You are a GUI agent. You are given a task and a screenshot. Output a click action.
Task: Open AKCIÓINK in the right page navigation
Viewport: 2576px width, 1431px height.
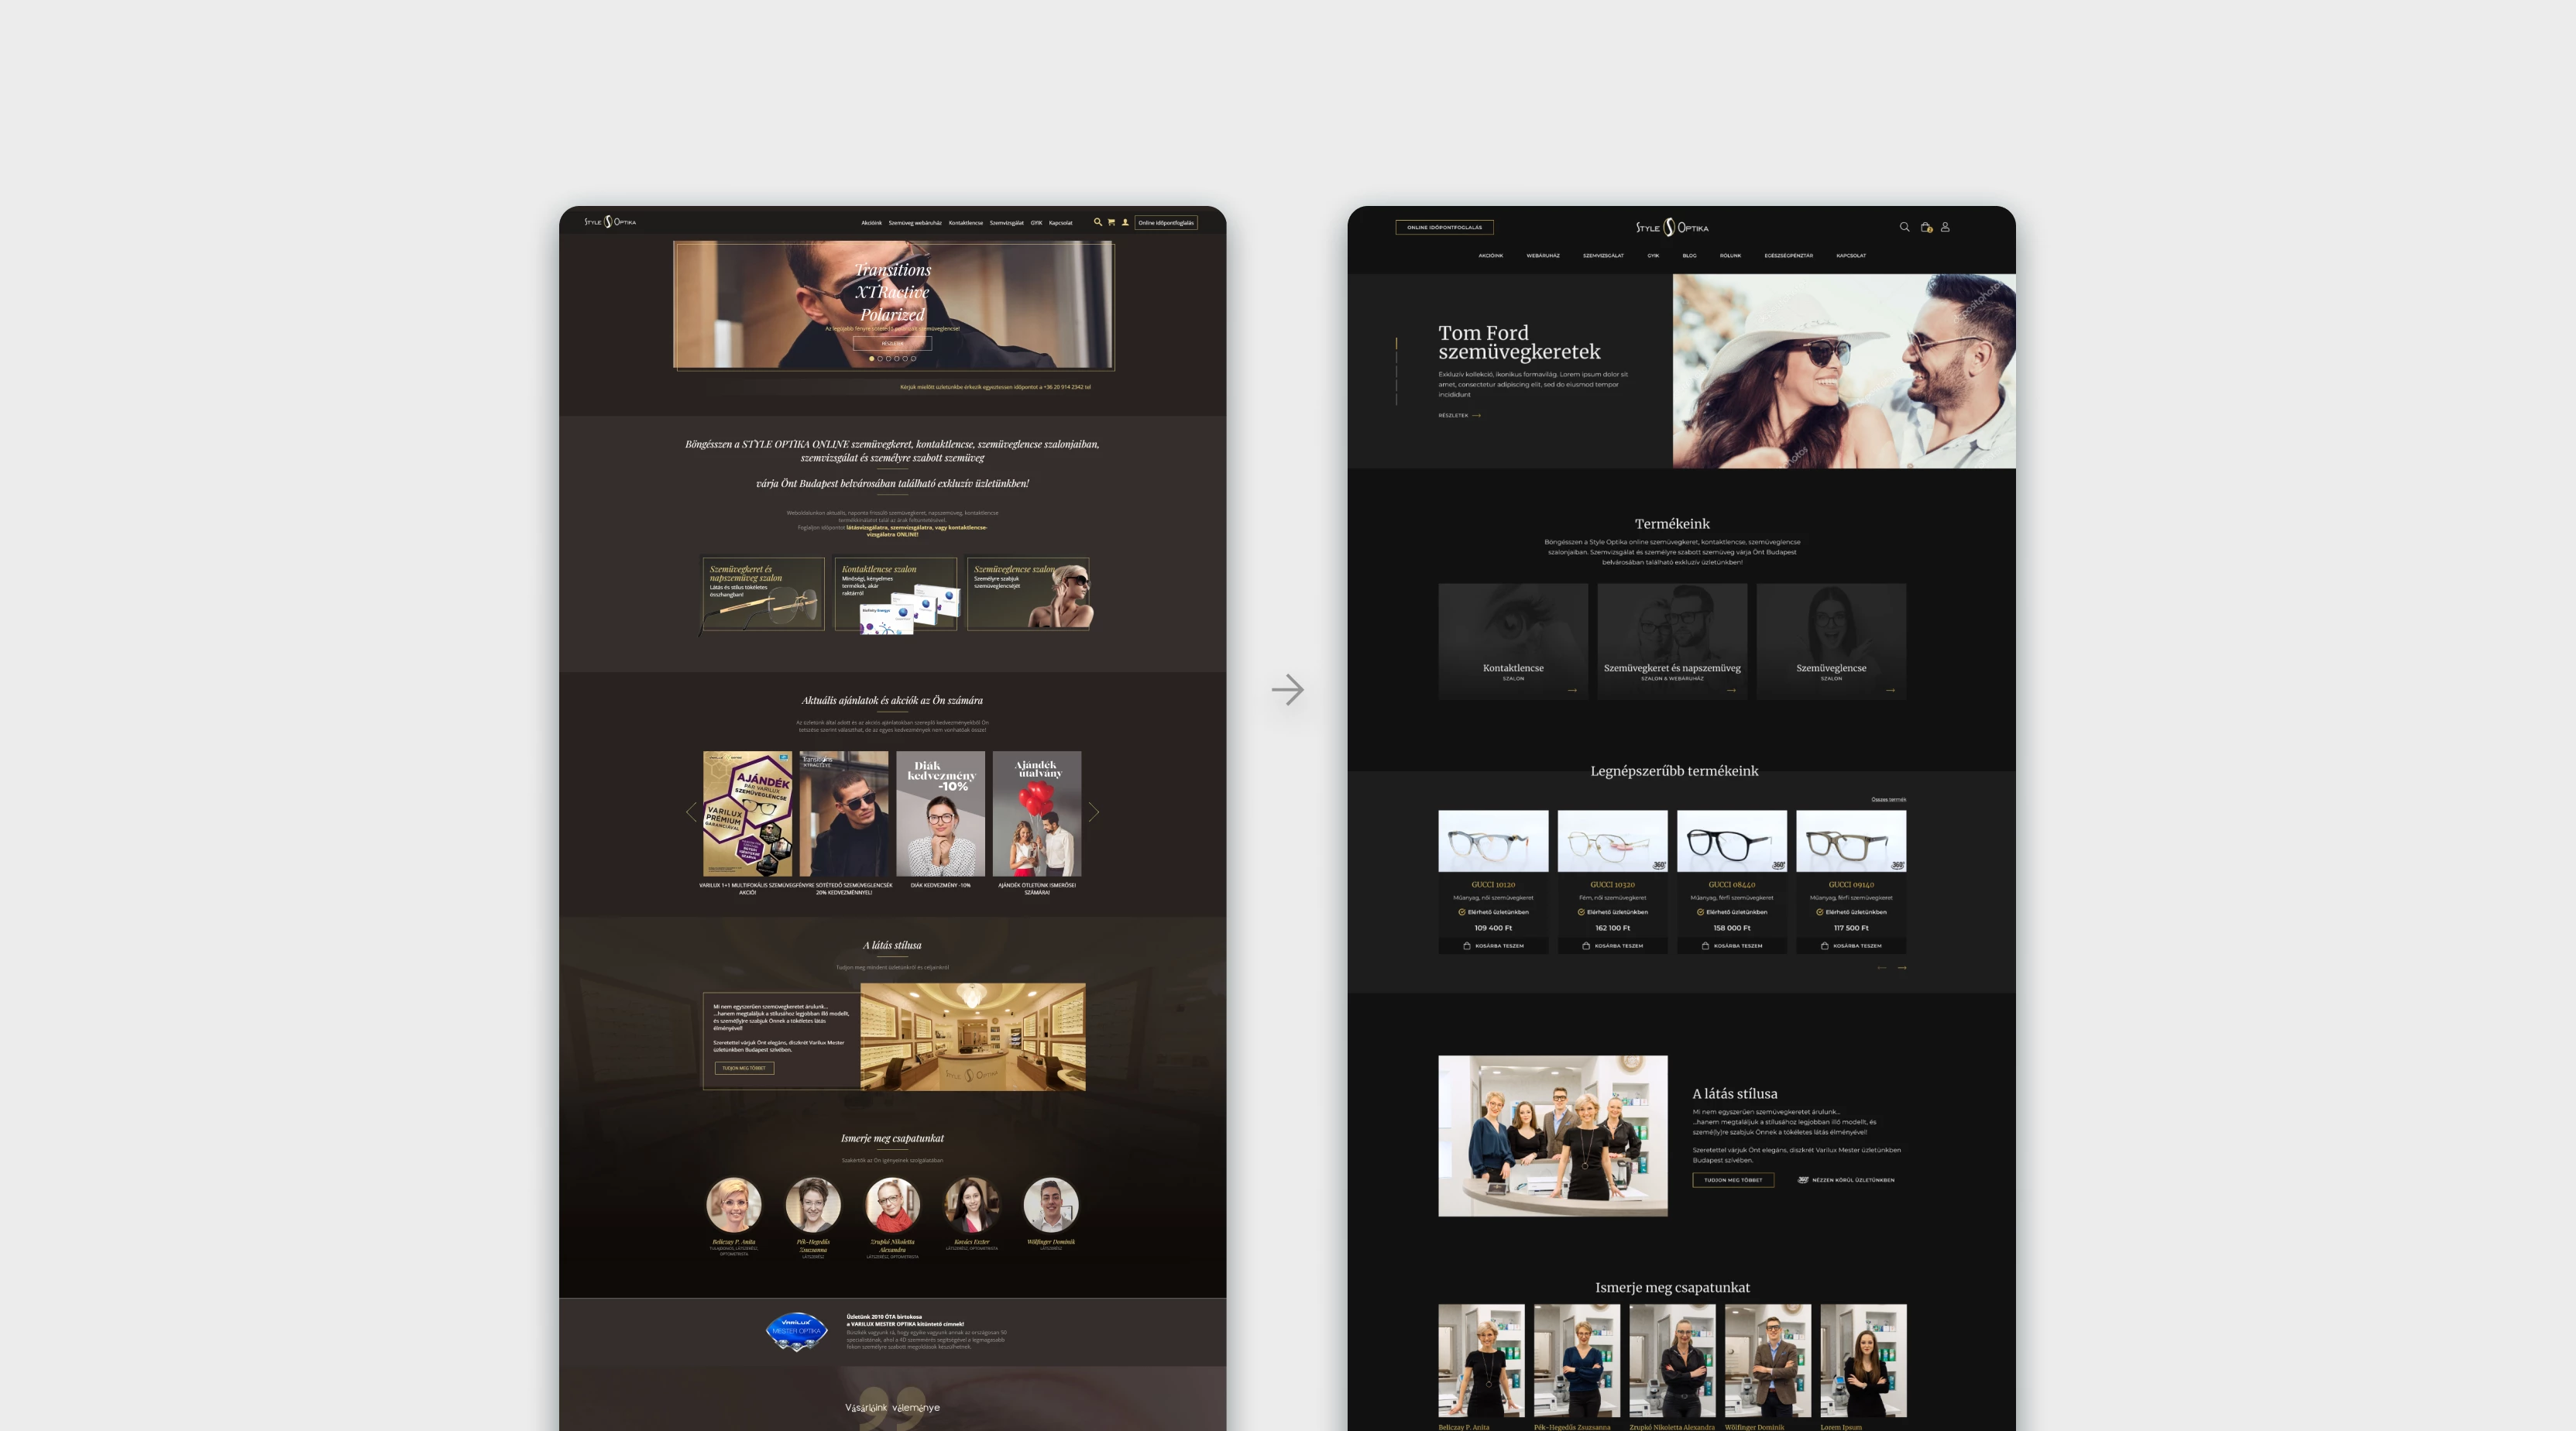click(x=1490, y=256)
